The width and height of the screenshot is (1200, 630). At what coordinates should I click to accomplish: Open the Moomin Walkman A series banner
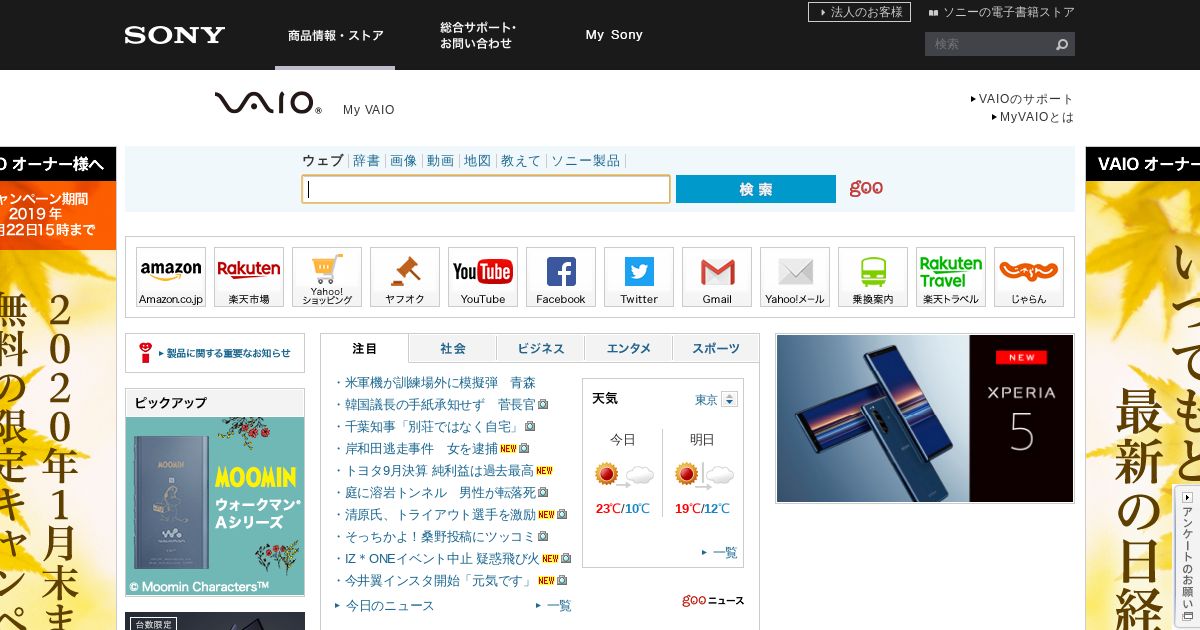(x=215, y=506)
